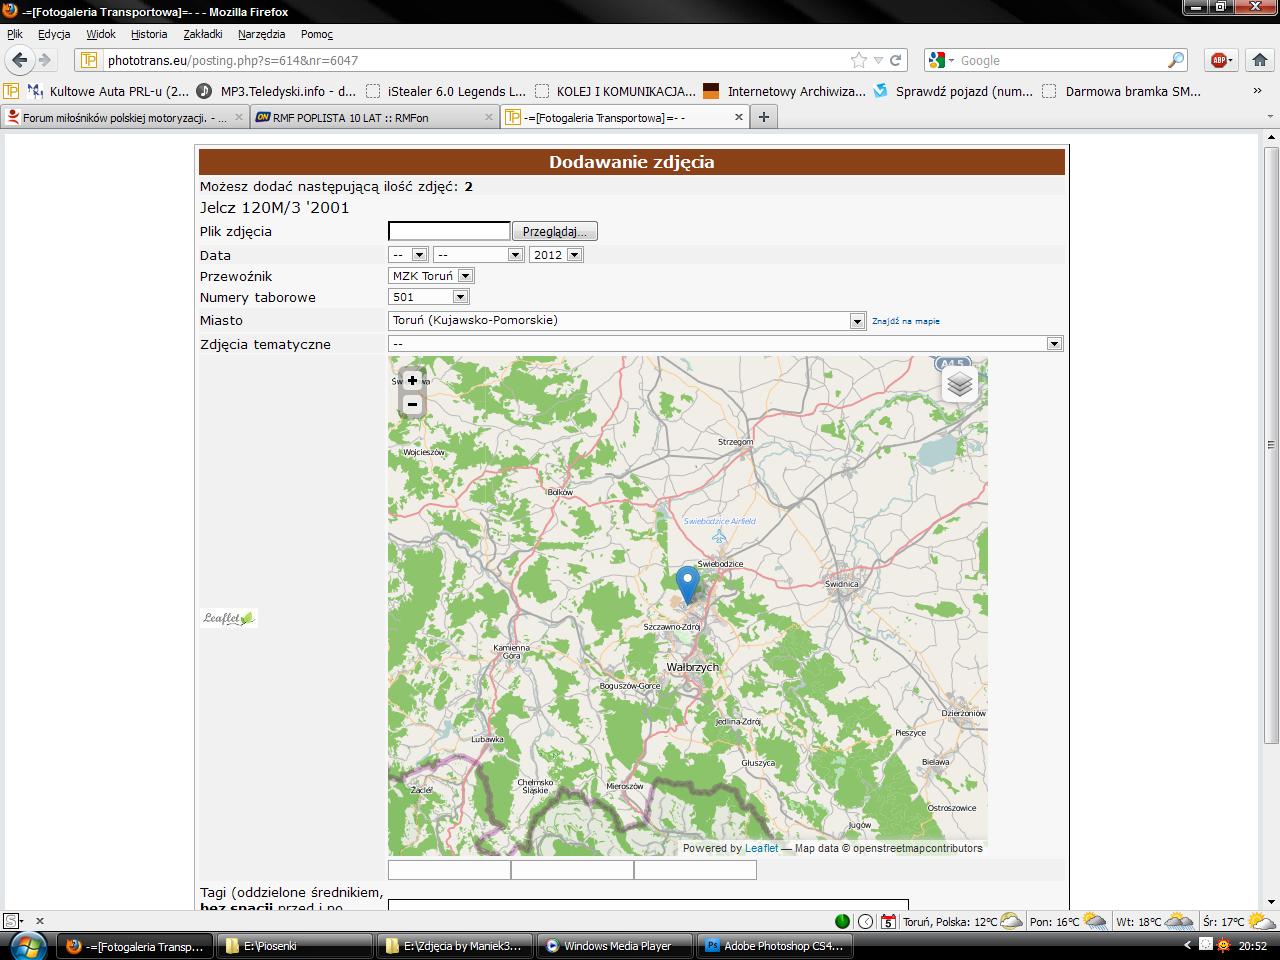Click the Pon: 16°C forecast entry
This screenshot has height=960, width=1280.
1068,921
